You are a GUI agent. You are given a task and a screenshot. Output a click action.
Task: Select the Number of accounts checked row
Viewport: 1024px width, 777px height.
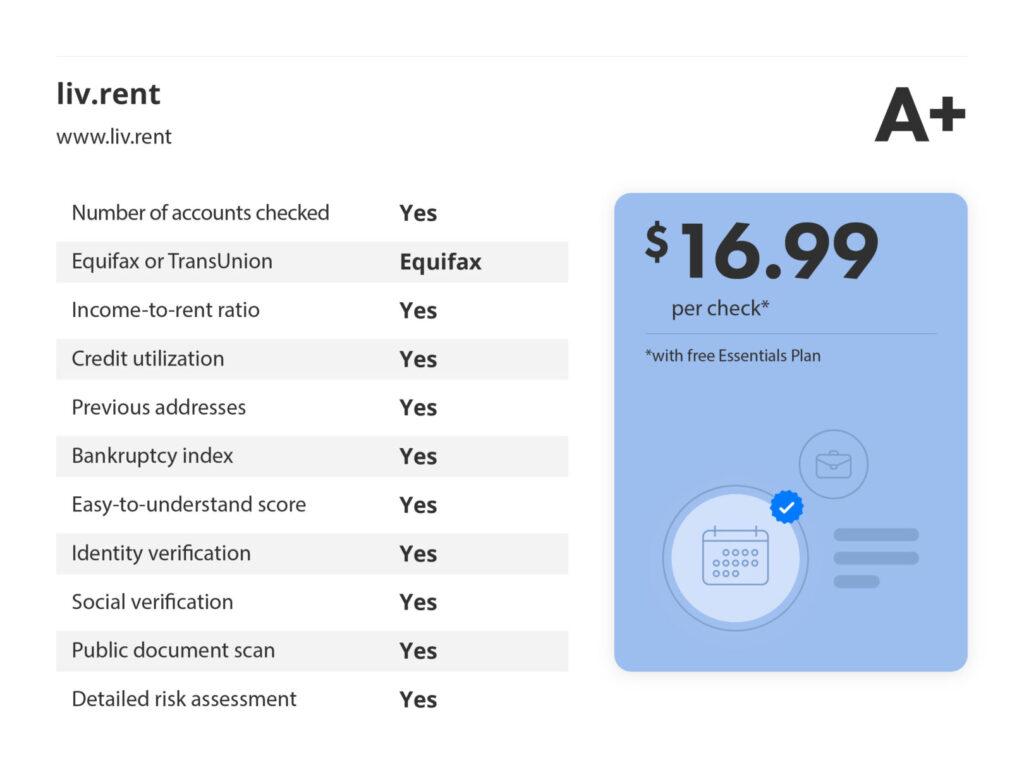[x=312, y=213]
